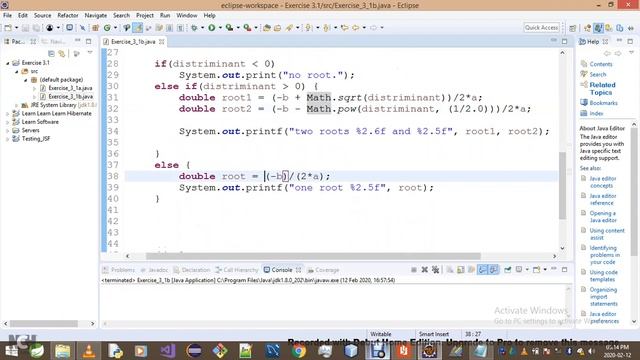Viewport: 640px width, 360px height.
Task: Click the New Java Class icon
Action: (x=107, y=28)
